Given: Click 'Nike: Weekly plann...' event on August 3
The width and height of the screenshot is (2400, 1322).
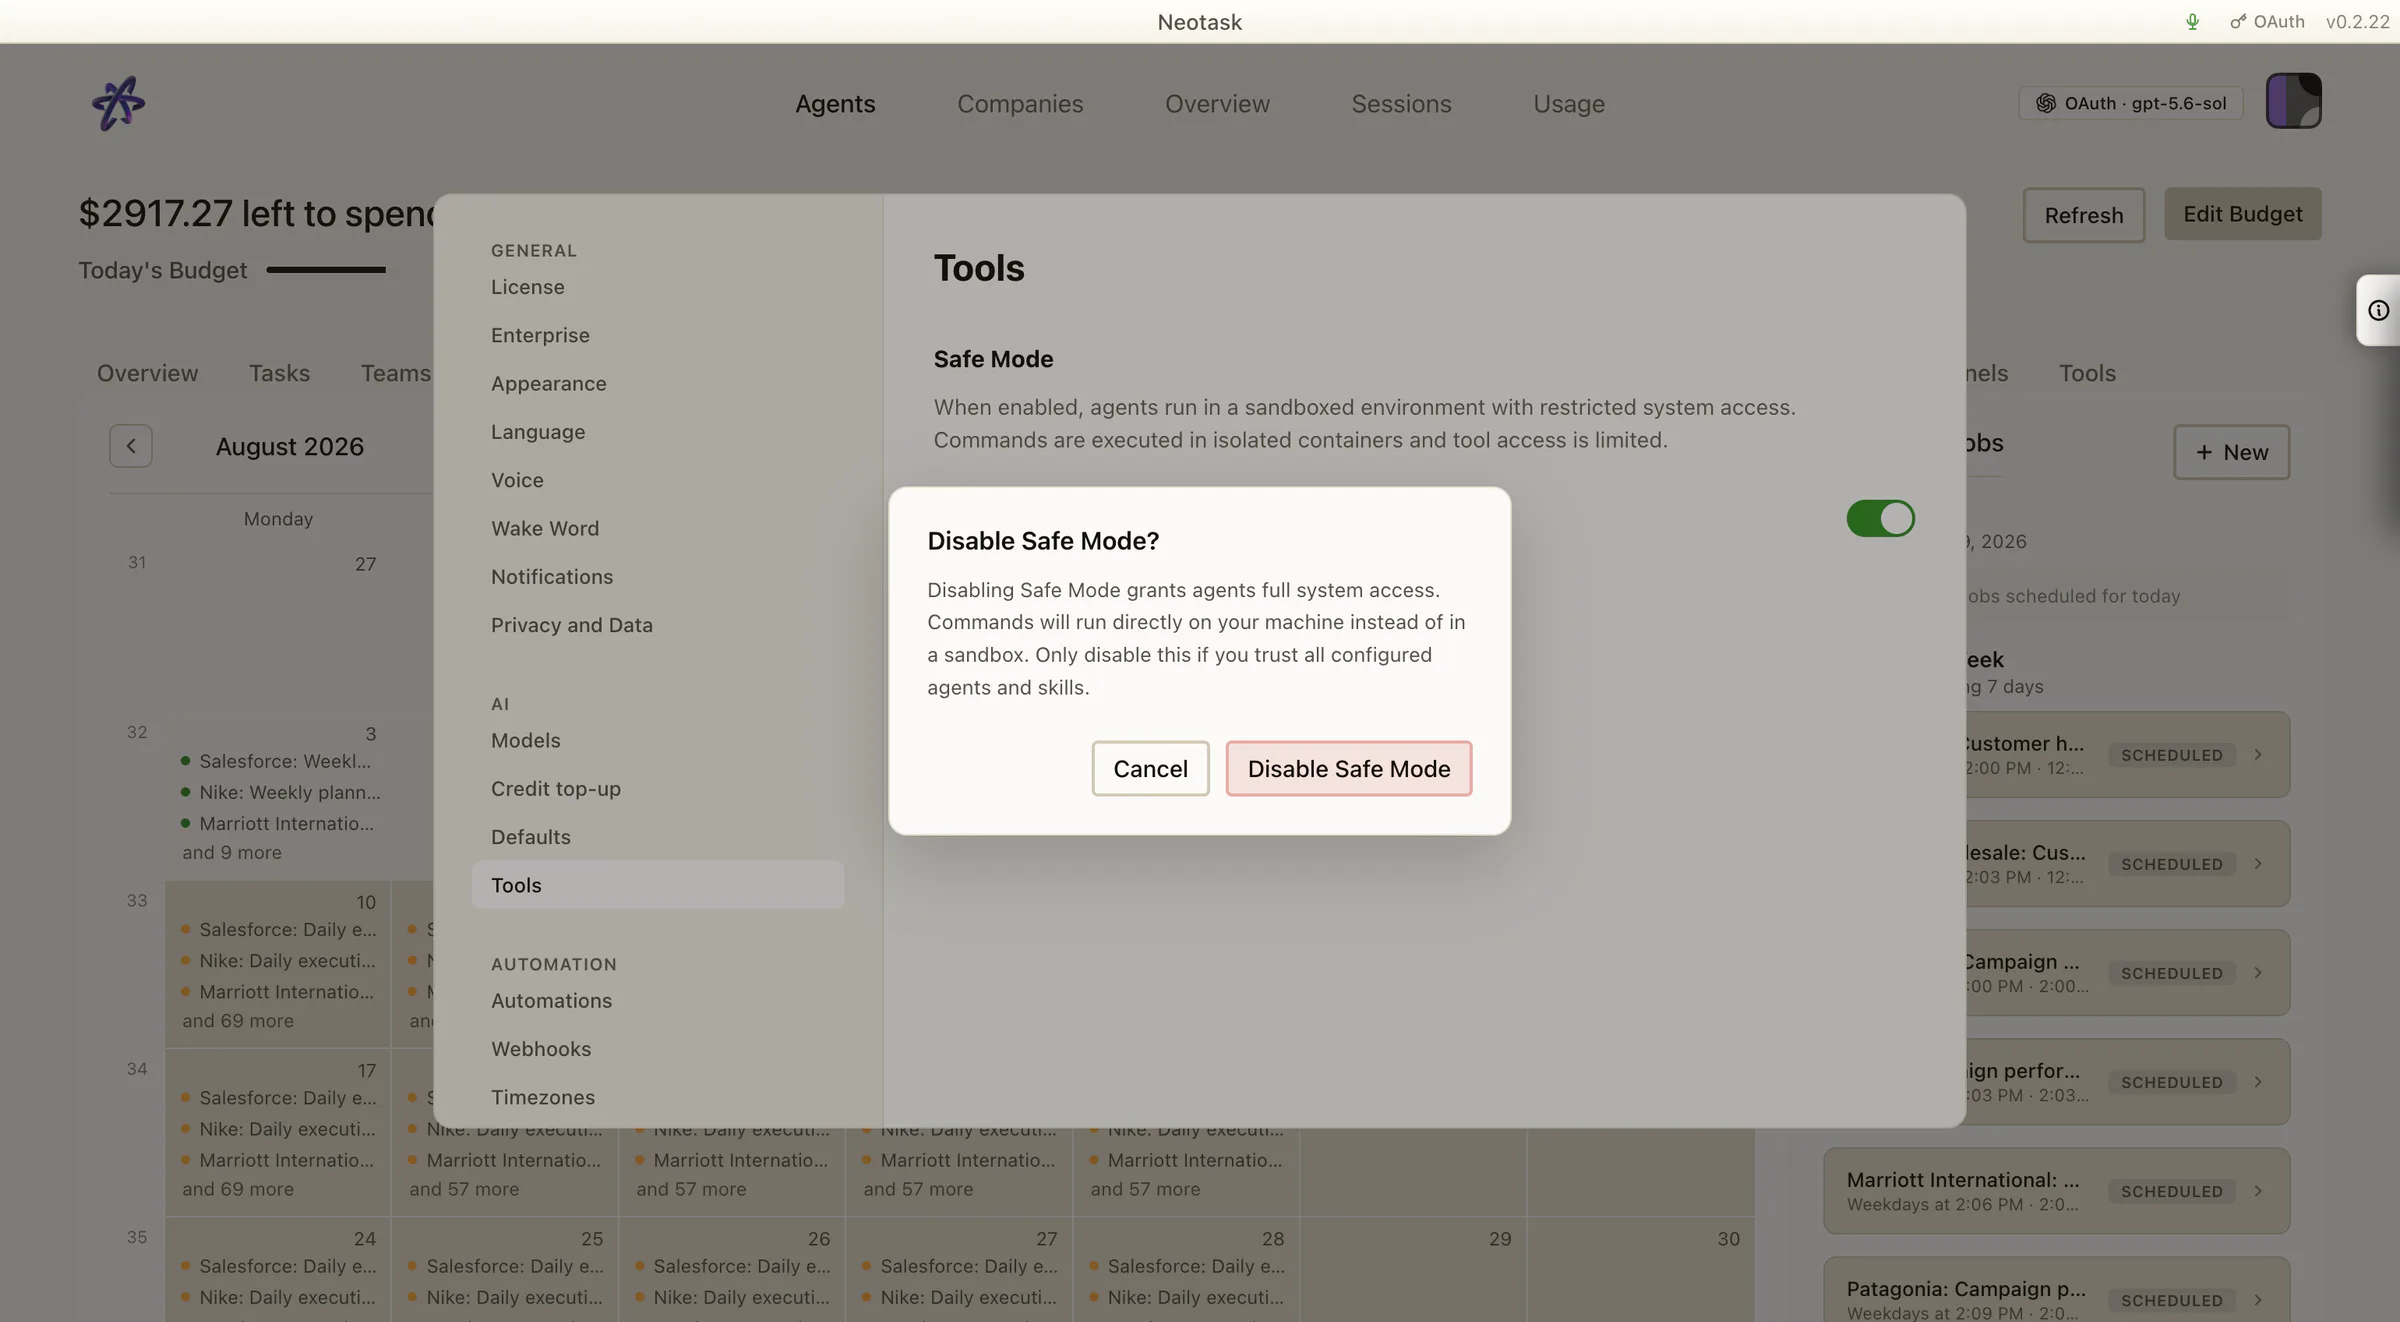Looking at the screenshot, I should 281,792.
